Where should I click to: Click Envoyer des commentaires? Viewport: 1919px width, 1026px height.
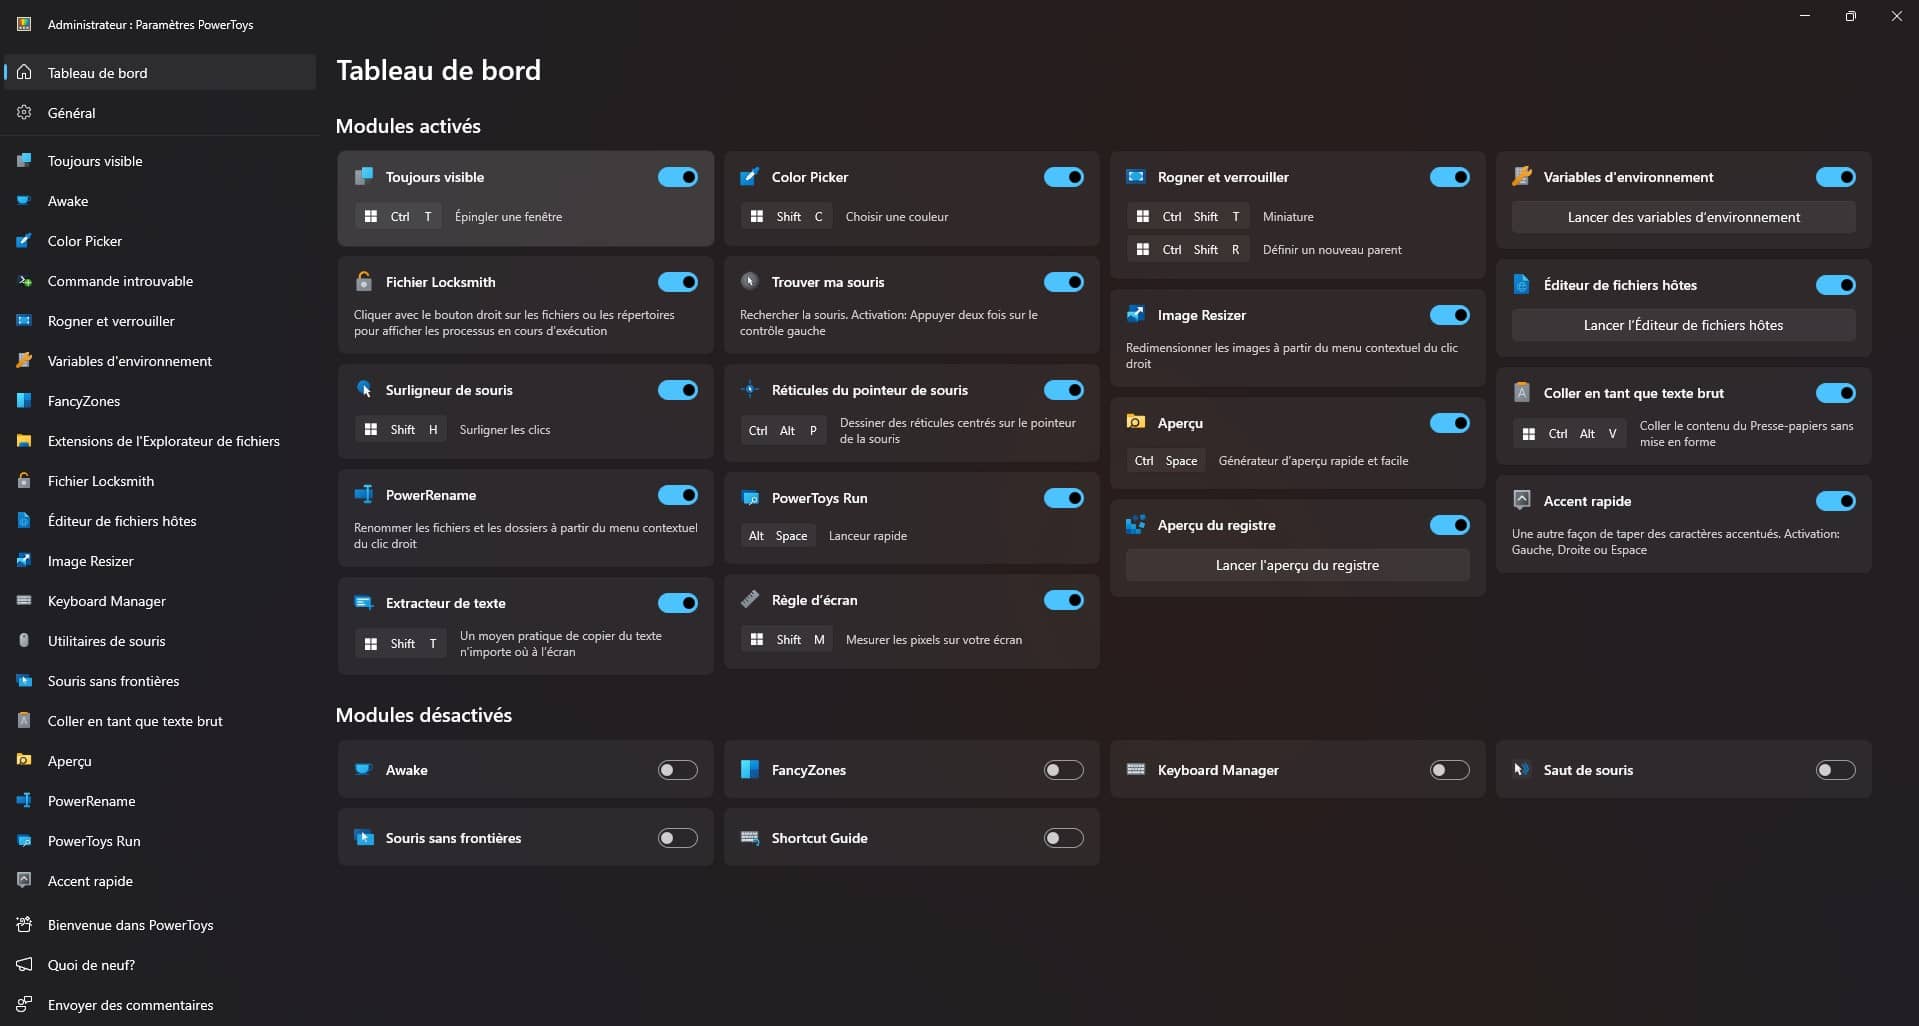click(x=160, y=1005)
